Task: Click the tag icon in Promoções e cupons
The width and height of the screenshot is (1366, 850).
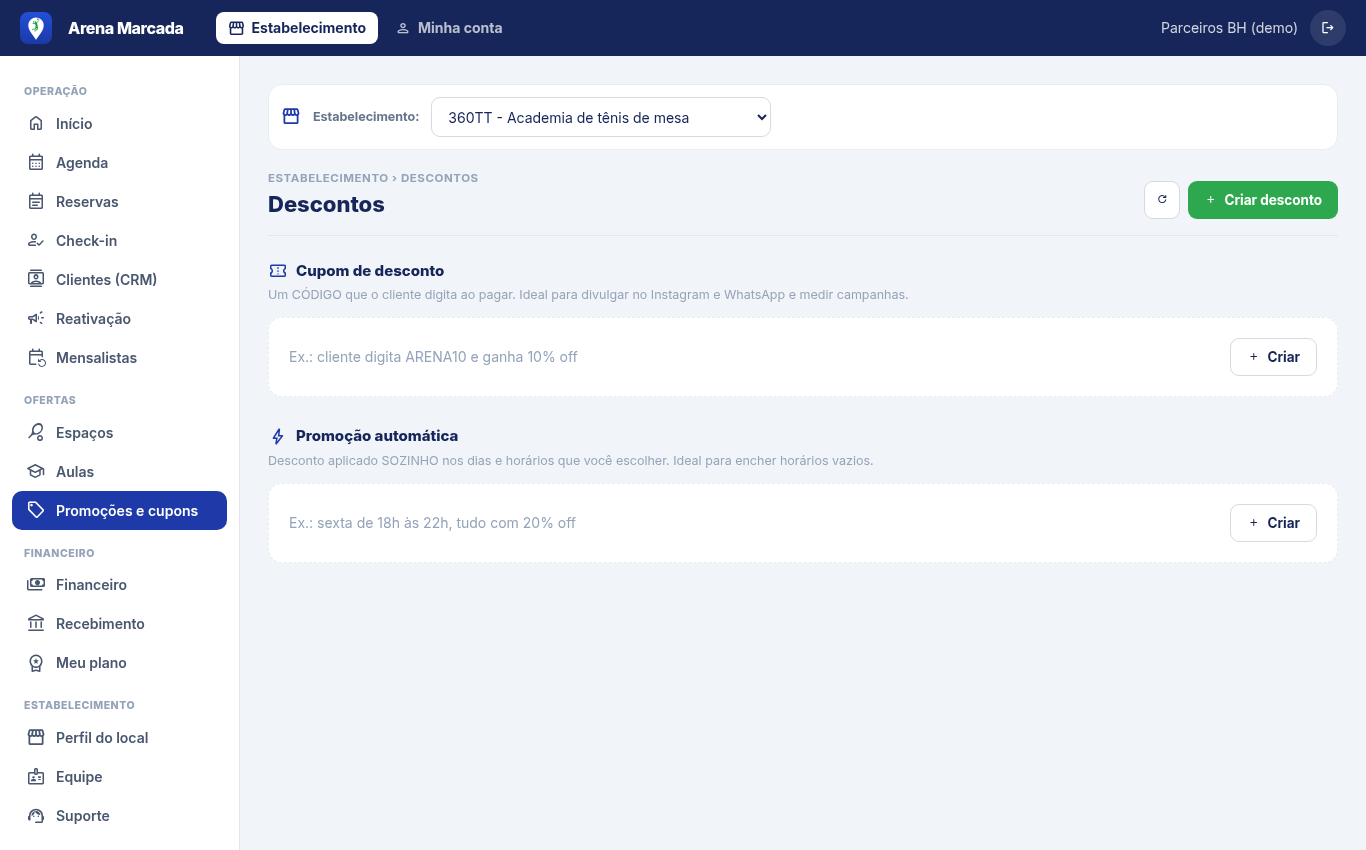Action: [x=36, y=510]
